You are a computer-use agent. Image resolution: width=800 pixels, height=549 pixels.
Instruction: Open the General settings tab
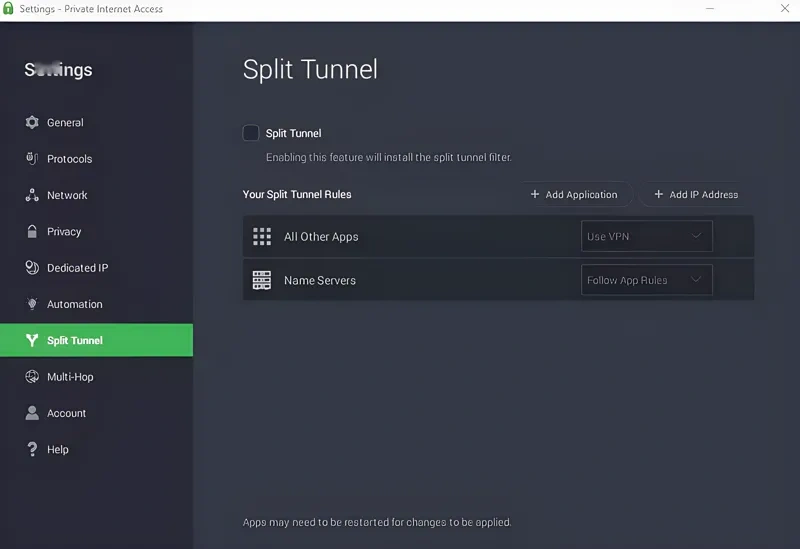click(x=65, y=122)
